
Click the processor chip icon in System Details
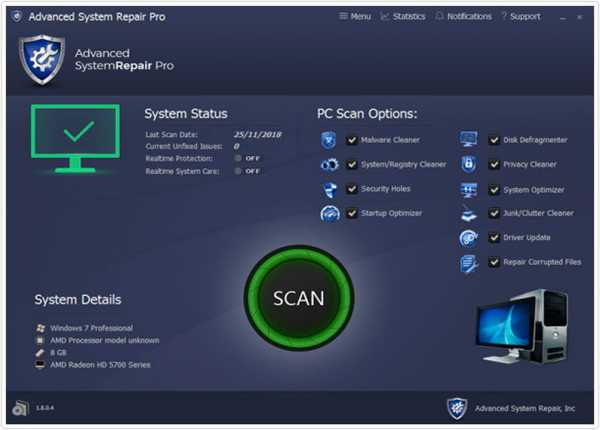[40, 340]
